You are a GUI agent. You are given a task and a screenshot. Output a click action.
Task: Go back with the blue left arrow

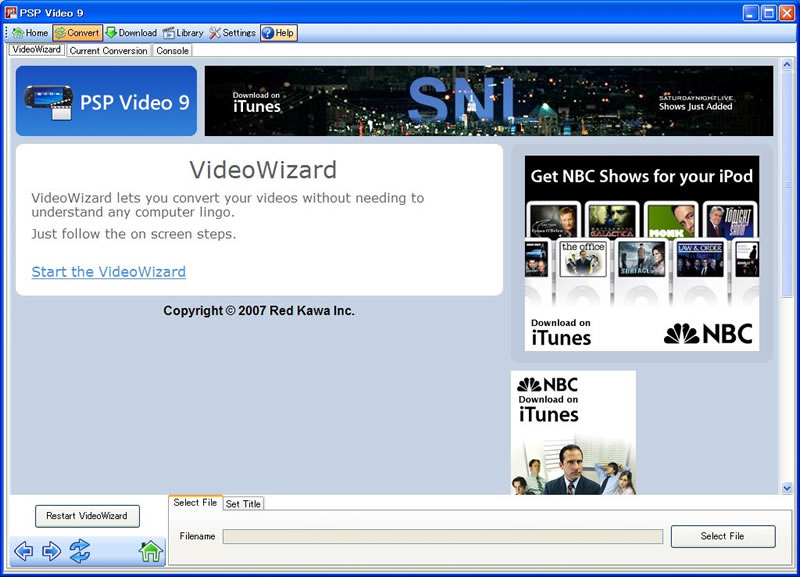coord(24,551)
